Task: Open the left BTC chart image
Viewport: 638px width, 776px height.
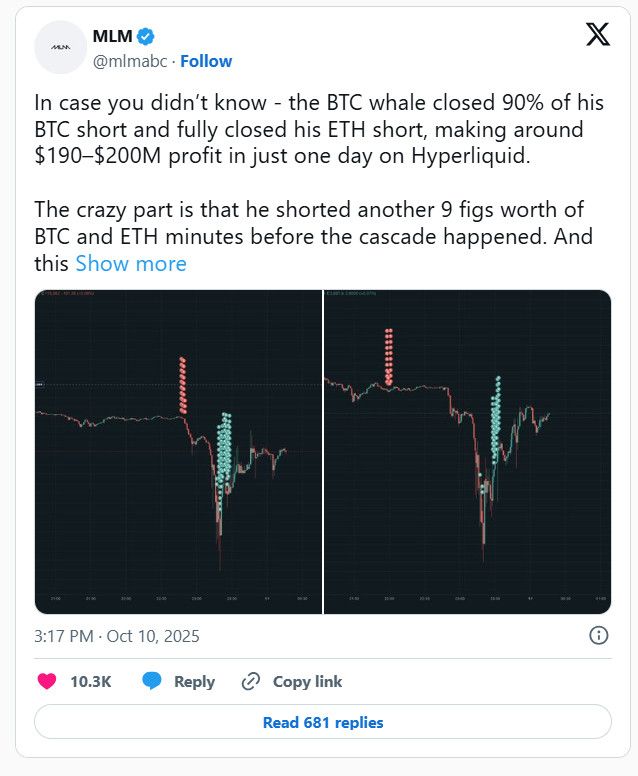Action: [x=178, y=452]
